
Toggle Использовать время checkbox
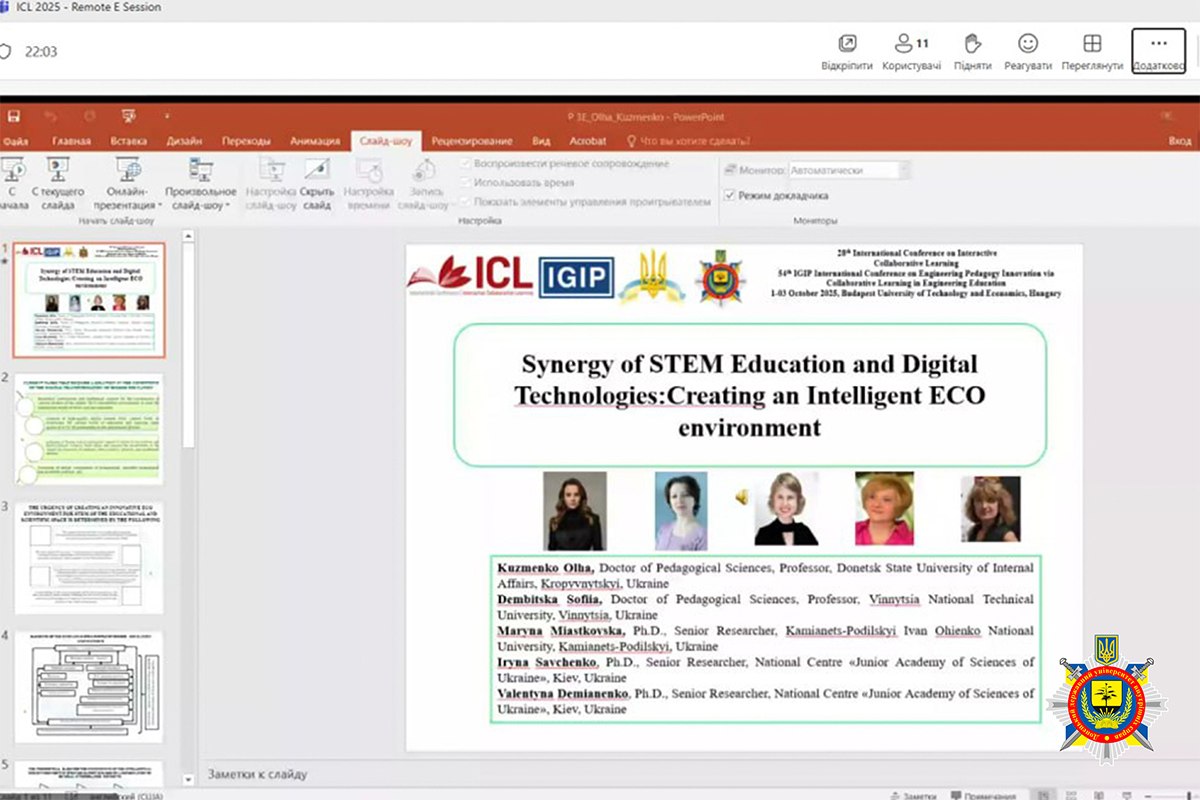pos(466,183)
